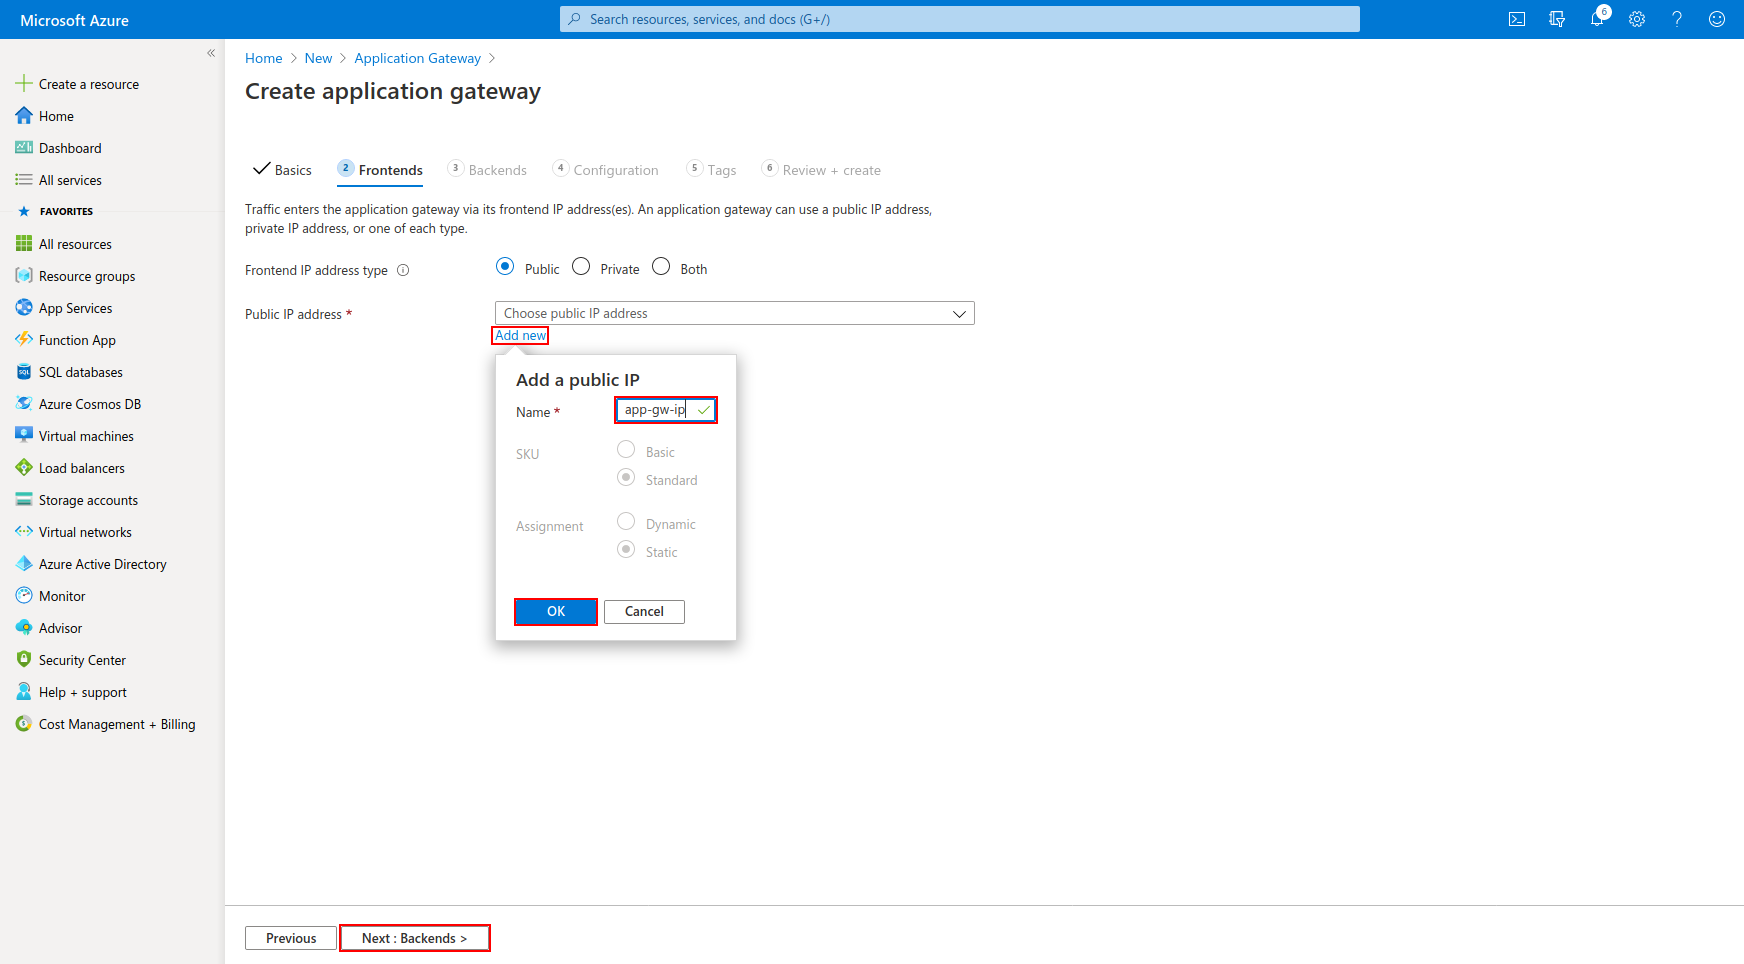This screenshot has width=1744, height=964.
Task: Click the All services list icon
Action: (x=24, y=180)
